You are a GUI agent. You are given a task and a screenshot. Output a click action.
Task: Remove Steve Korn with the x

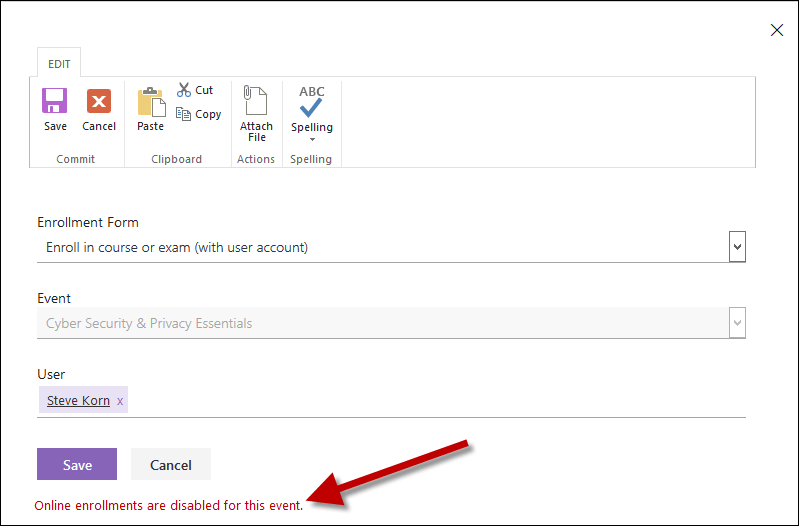click(120, 401)
